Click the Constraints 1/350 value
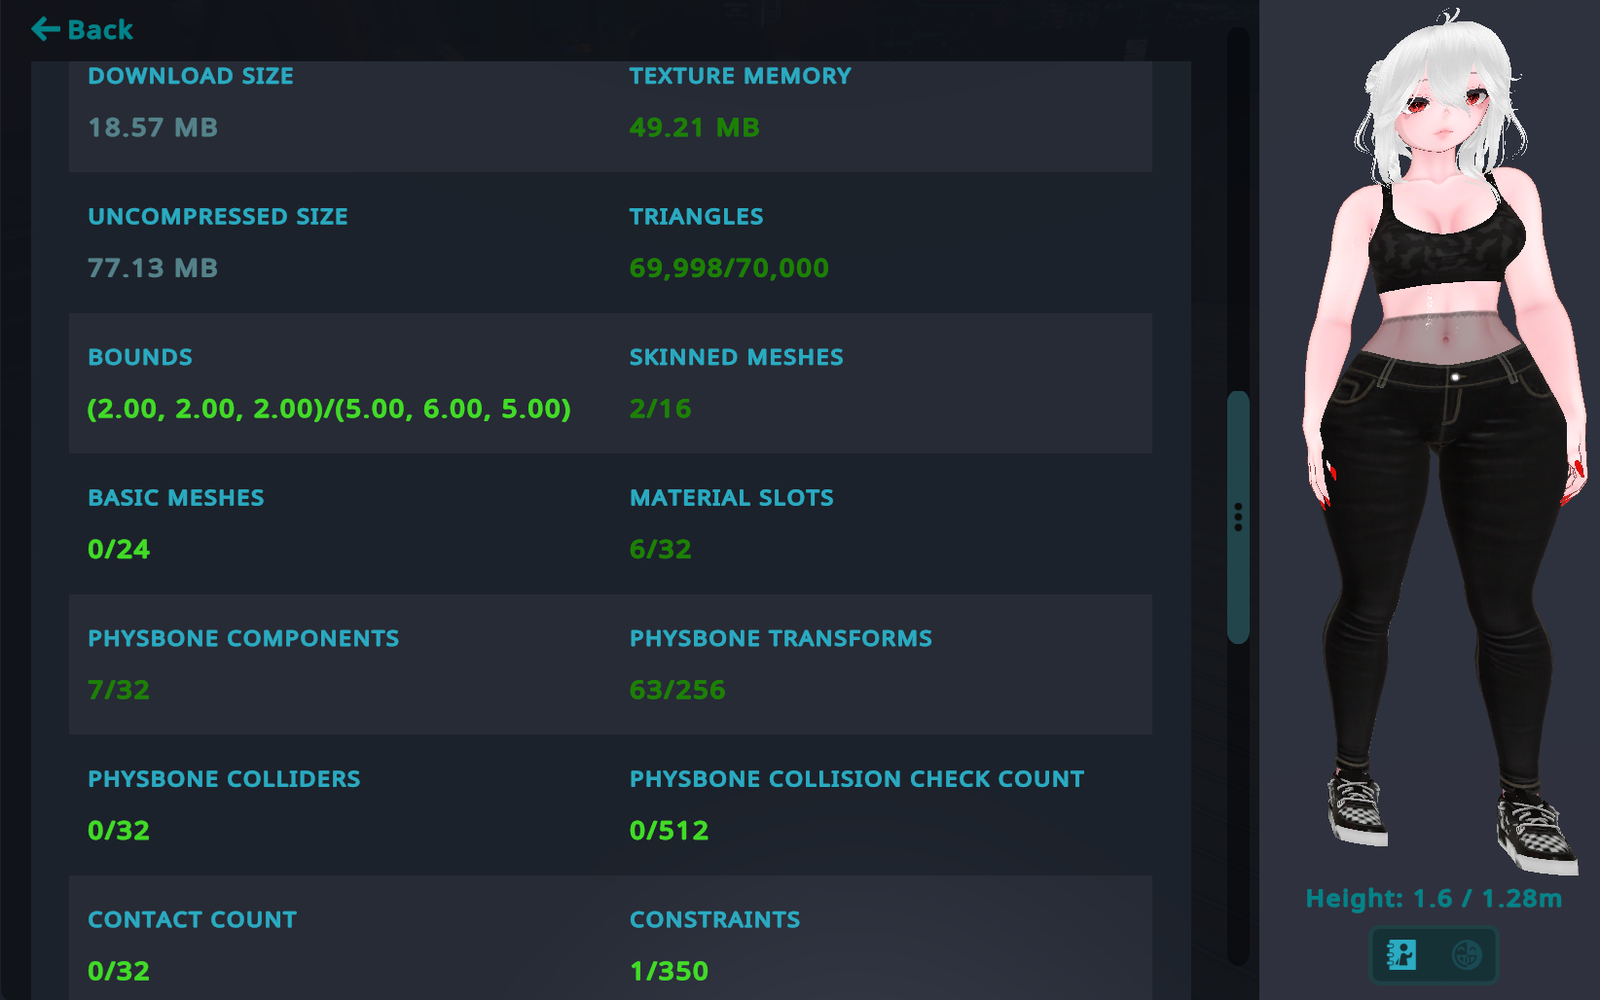 [669, 971]
